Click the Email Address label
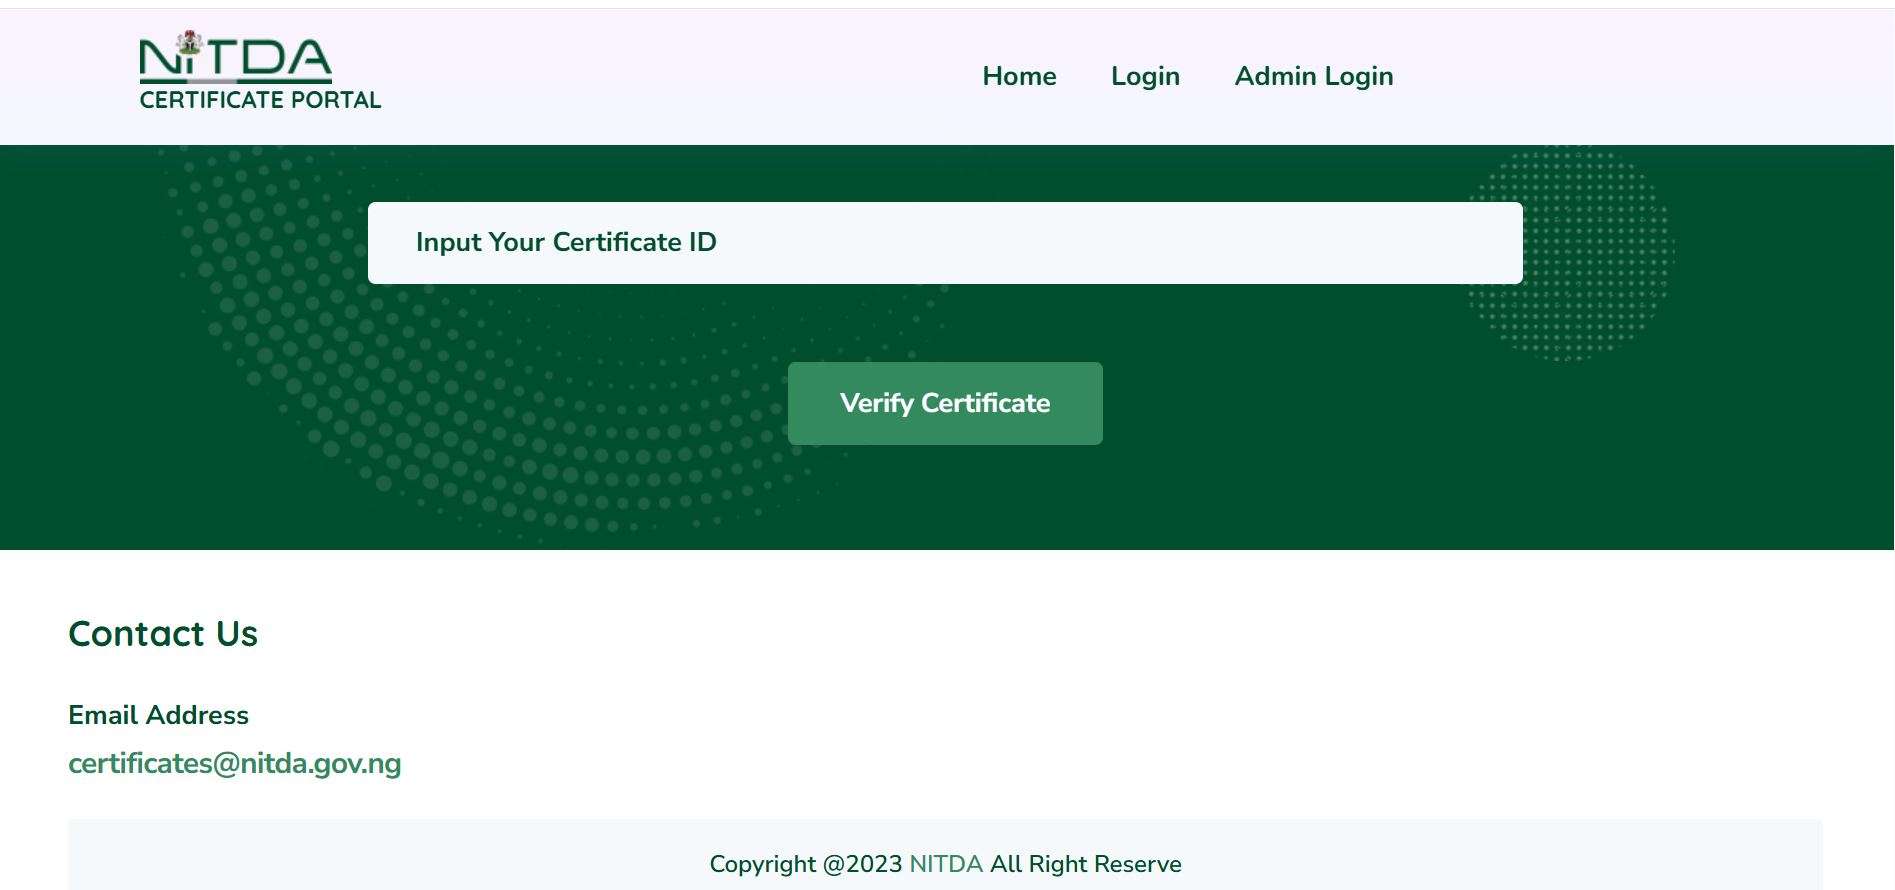 [x=158, y=715]
